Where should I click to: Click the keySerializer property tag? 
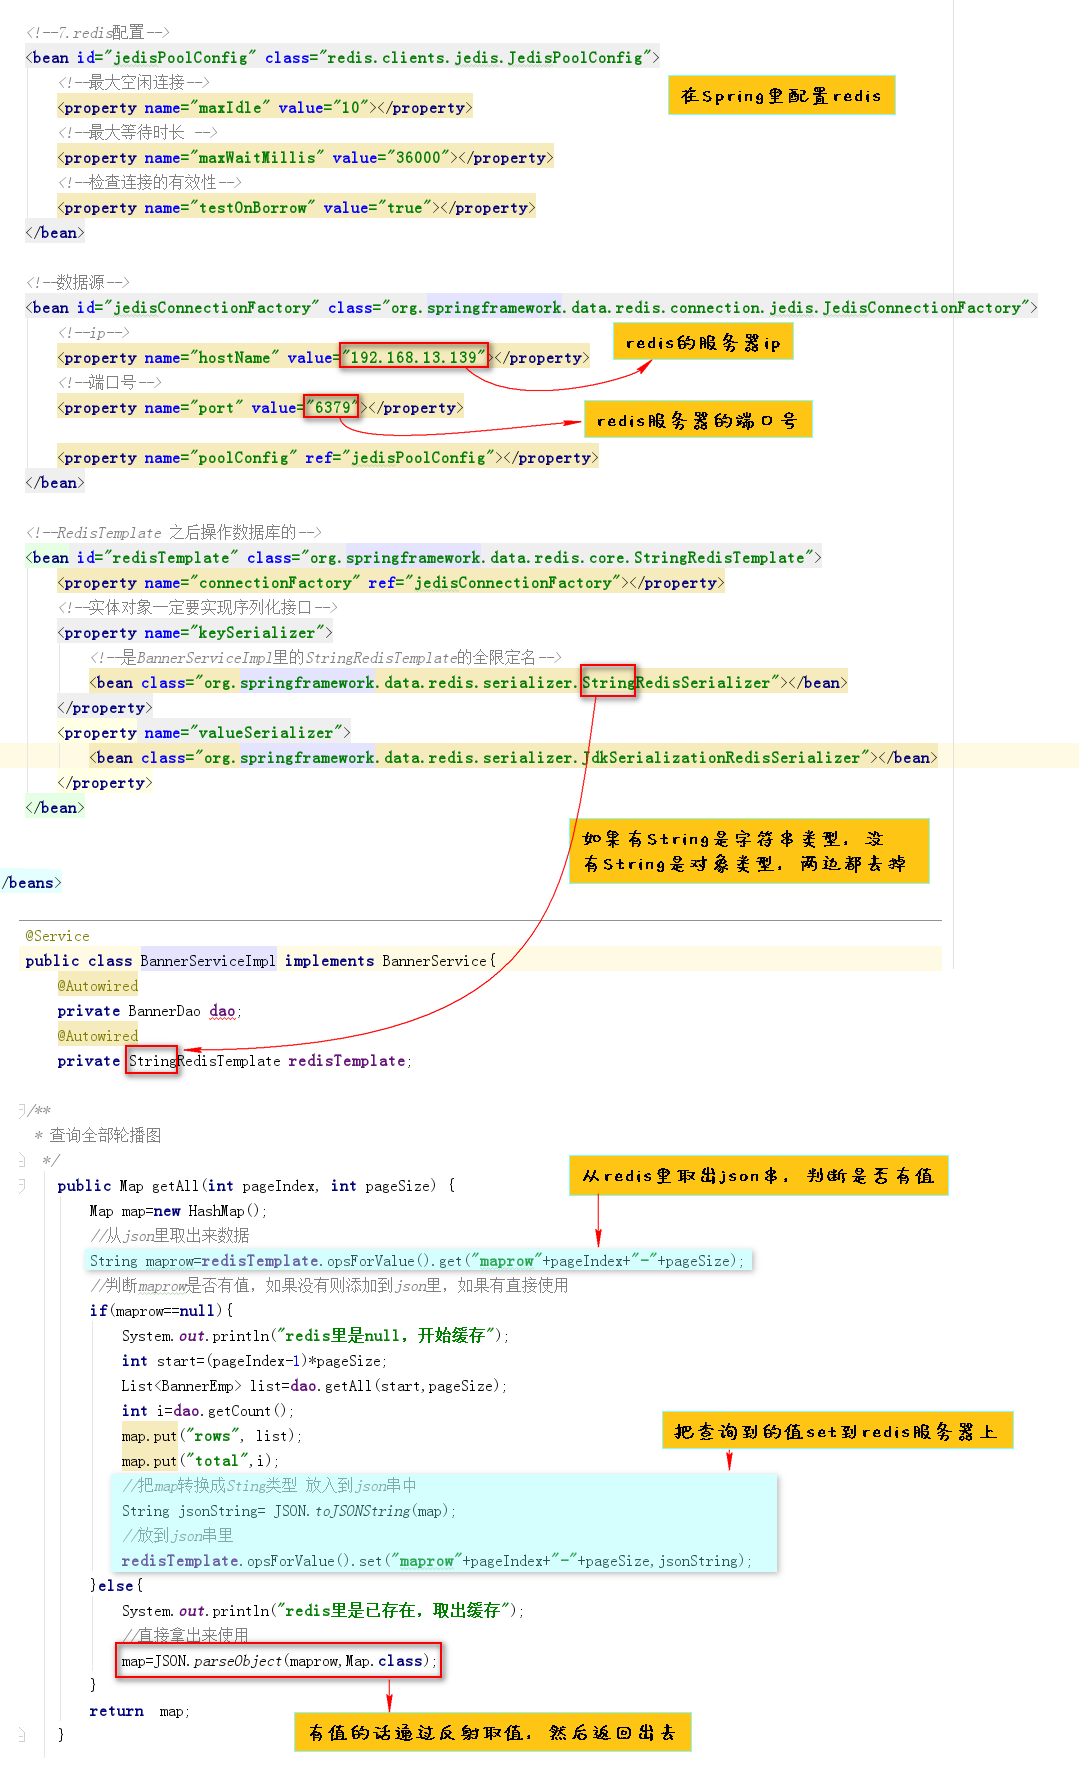(195, 633)
